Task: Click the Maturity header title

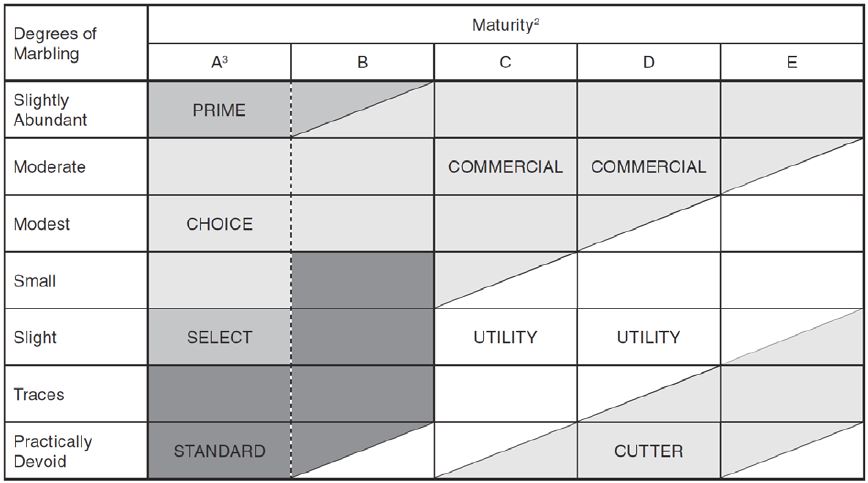Action: tap(506, 25)
